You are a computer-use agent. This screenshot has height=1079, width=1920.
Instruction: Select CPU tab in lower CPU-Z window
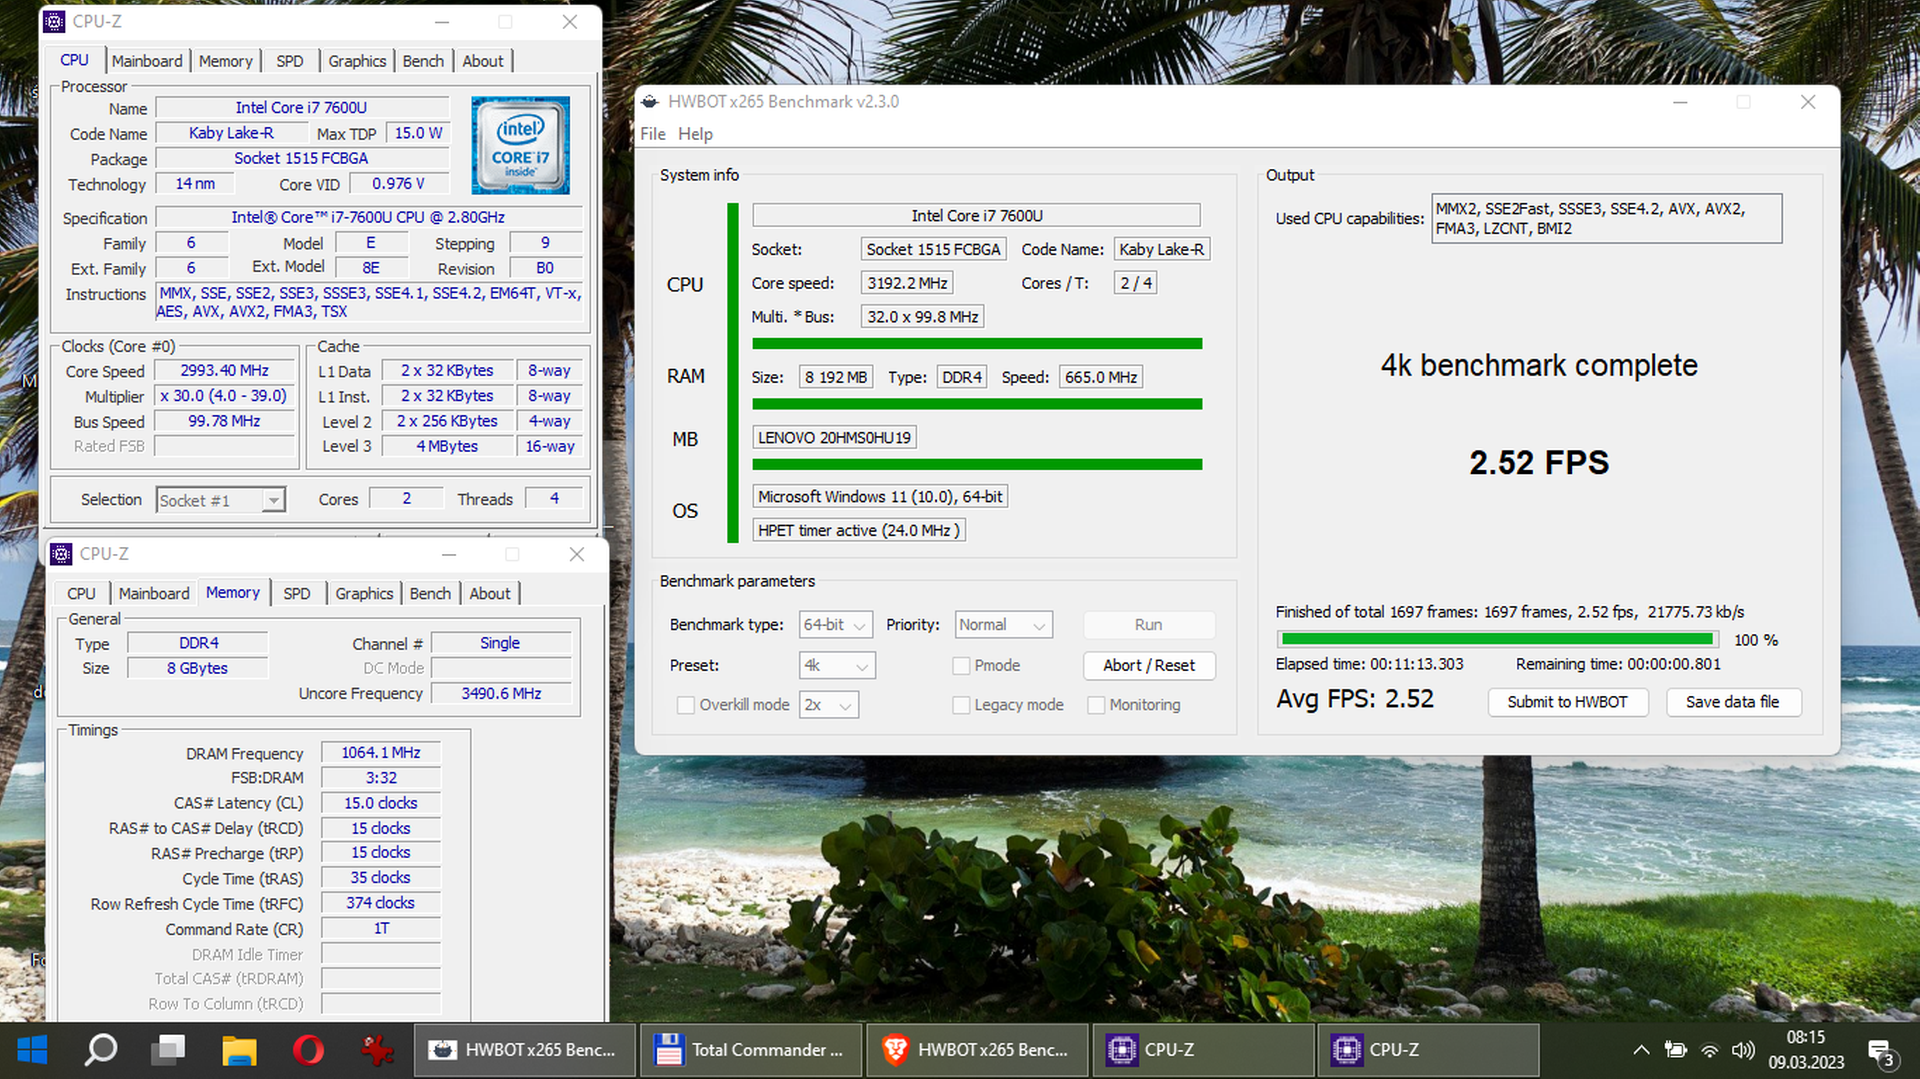[x=81, y=594]
